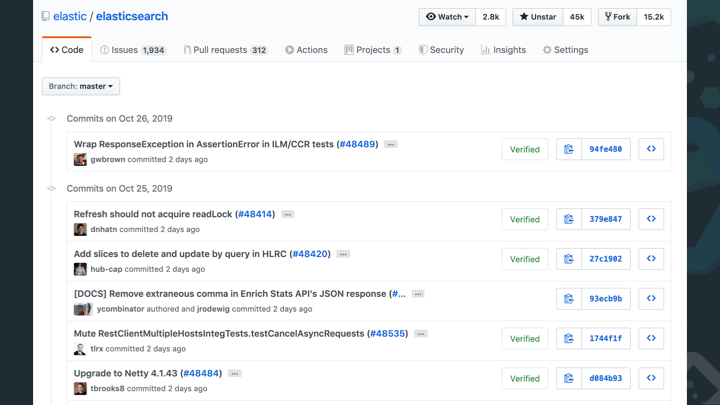This screenshot has height=405, width=720.
Task: Expand description of Netty upgrade commit
Action: pos(234,374)
